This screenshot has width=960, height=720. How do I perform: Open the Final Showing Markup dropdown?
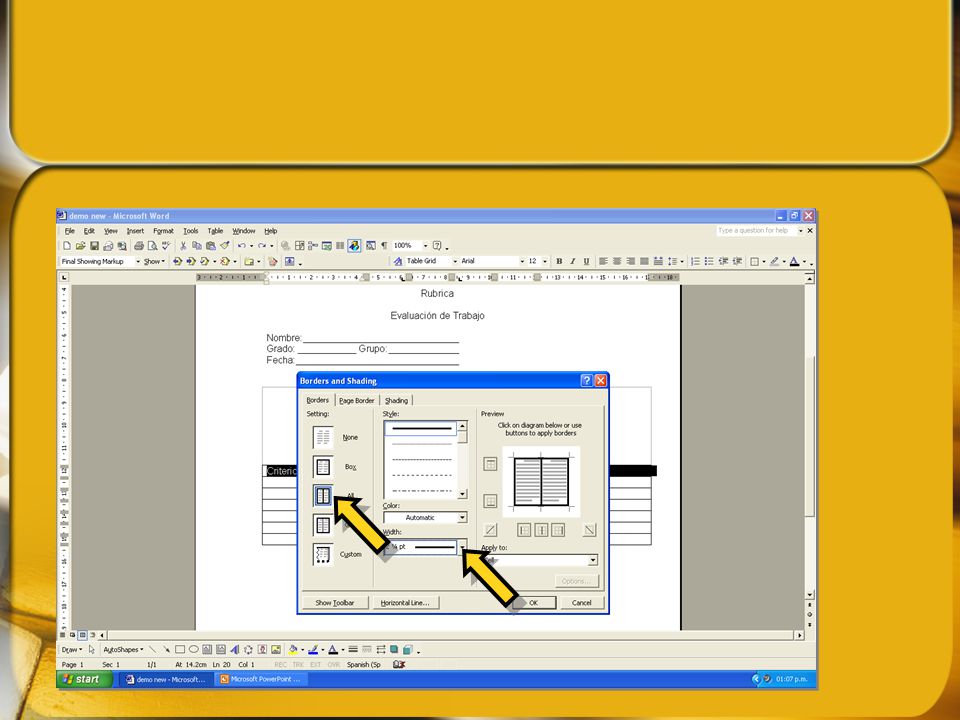point(138,261)
